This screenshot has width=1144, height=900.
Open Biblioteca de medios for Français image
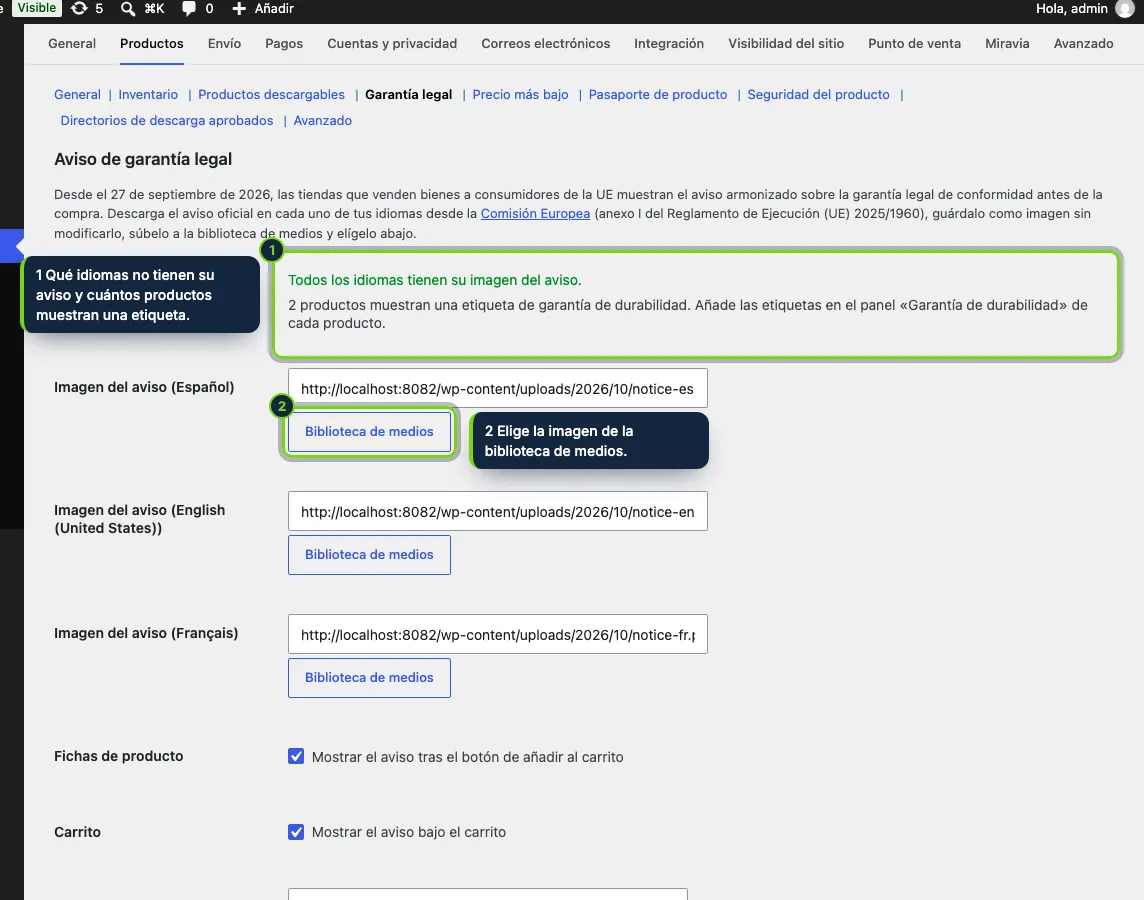[x=369, y=678]
